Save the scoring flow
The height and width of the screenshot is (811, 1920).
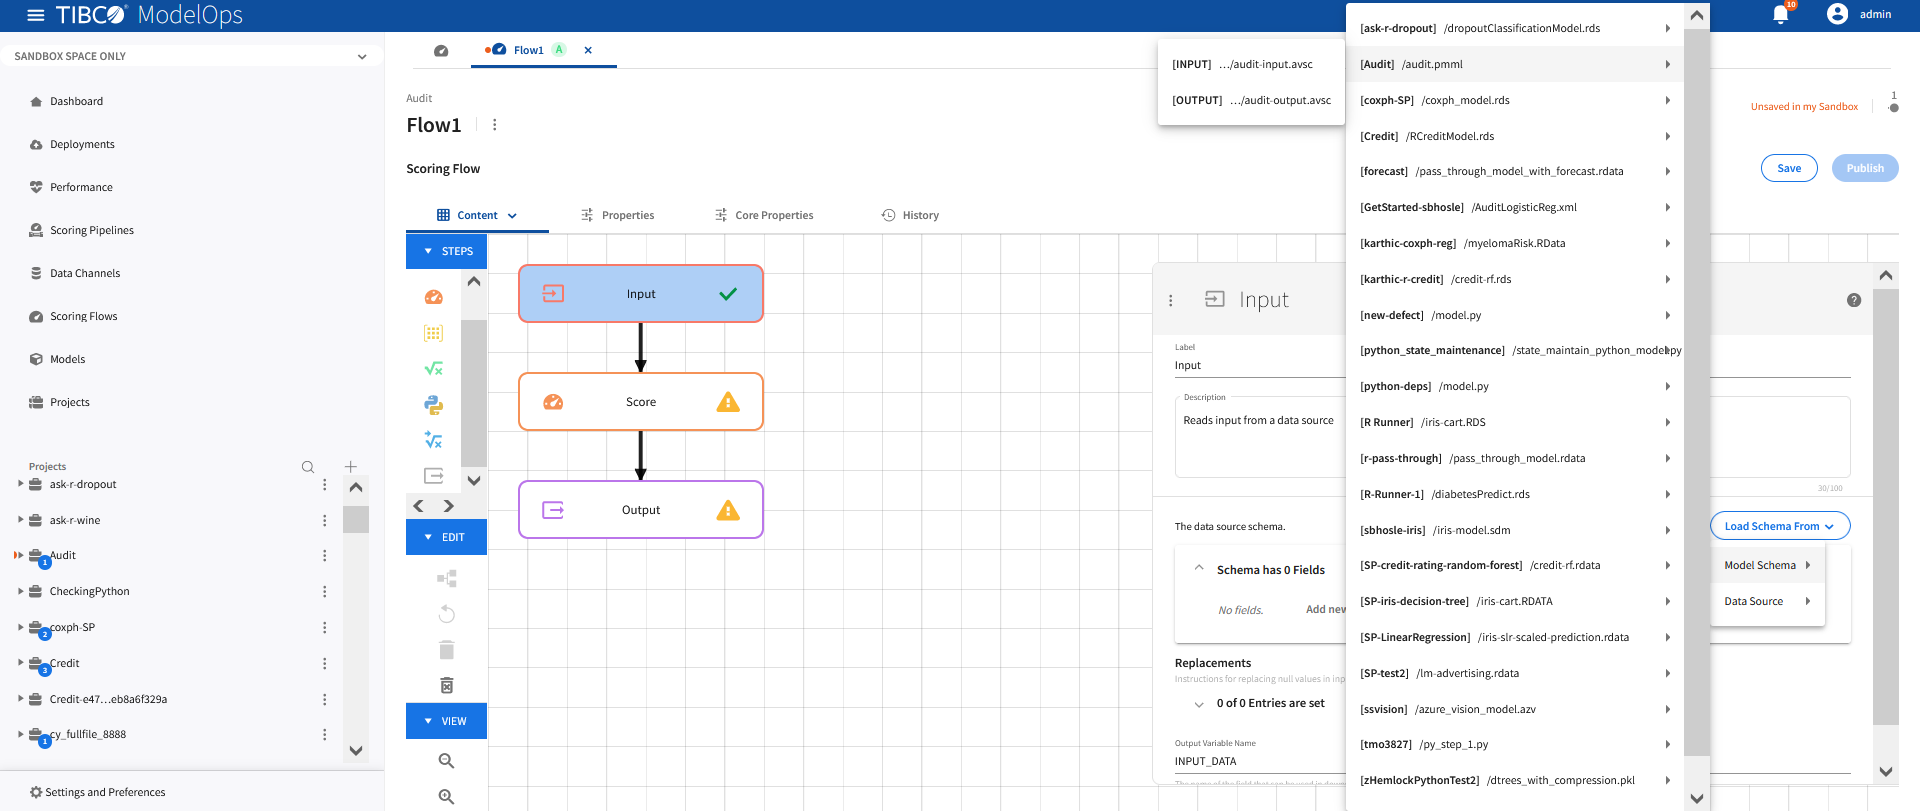click(x=1789, y=168)
